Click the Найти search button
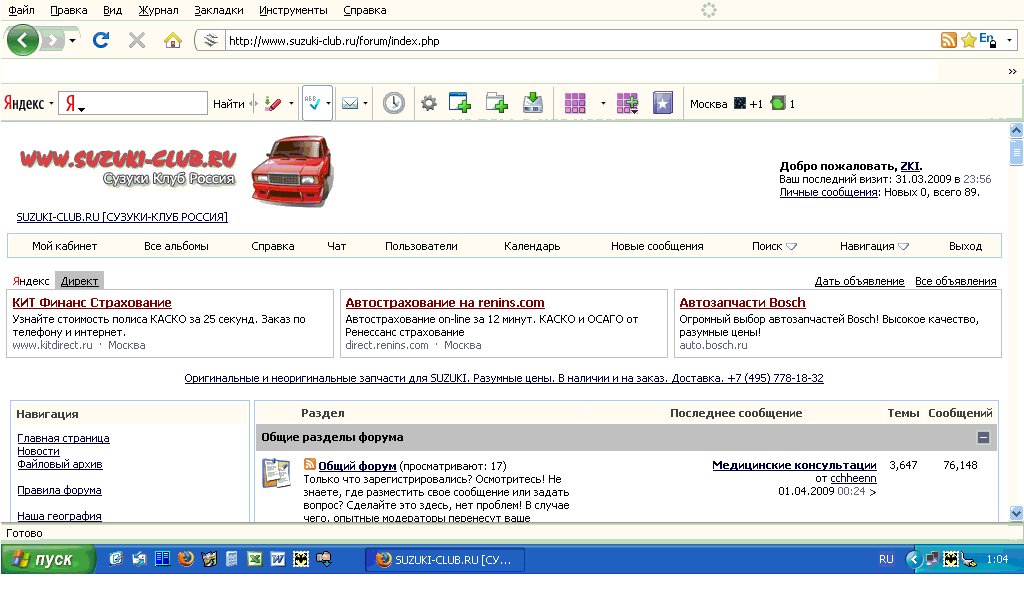The height and width of the screenshot is (600, 1024). point(229,104)
